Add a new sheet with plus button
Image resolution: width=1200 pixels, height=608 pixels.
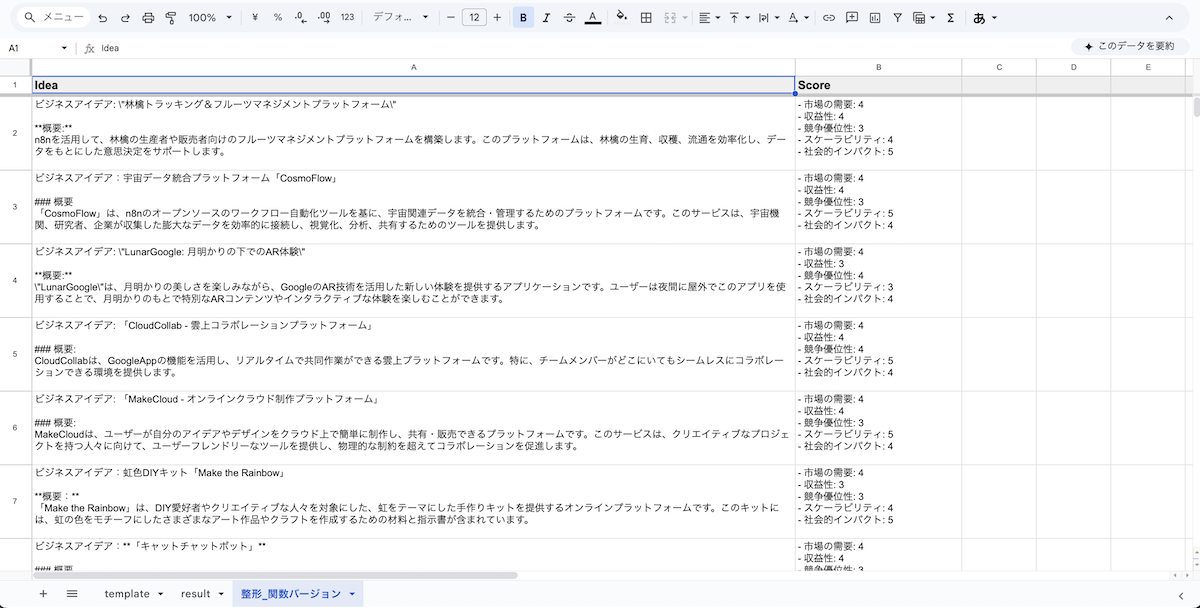click(x=43, y=594)
